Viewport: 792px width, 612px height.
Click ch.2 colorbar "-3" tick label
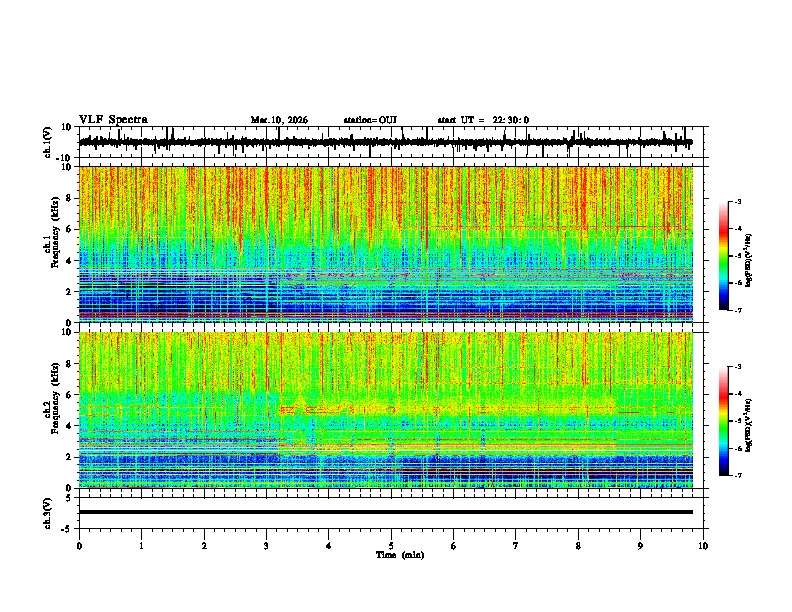point(737,367)
